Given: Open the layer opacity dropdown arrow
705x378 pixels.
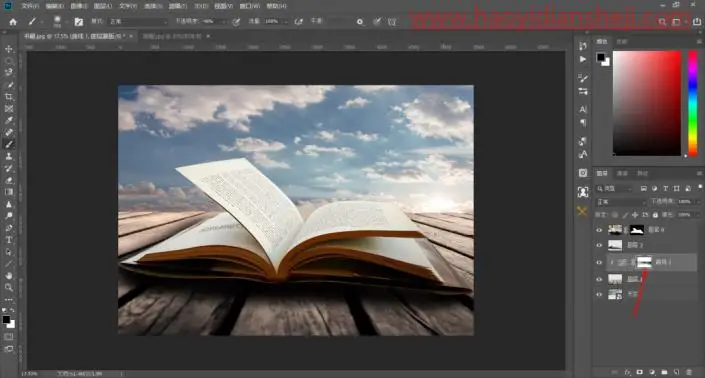Looking at the screenshot, I should point(697,202).
